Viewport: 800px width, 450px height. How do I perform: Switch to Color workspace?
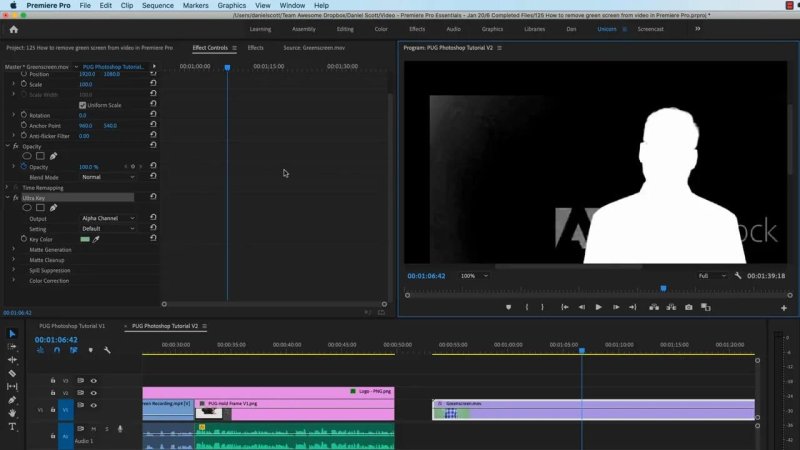click(x=381, y=29)
